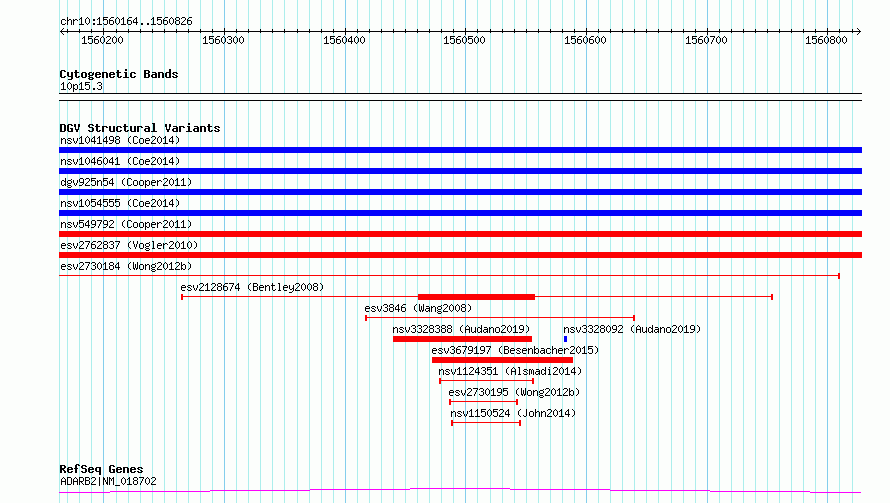The width and height of the screenshot is (890, 503).
Task: Click the small blue mark under nsv3328092
Action: click(565, 339)
